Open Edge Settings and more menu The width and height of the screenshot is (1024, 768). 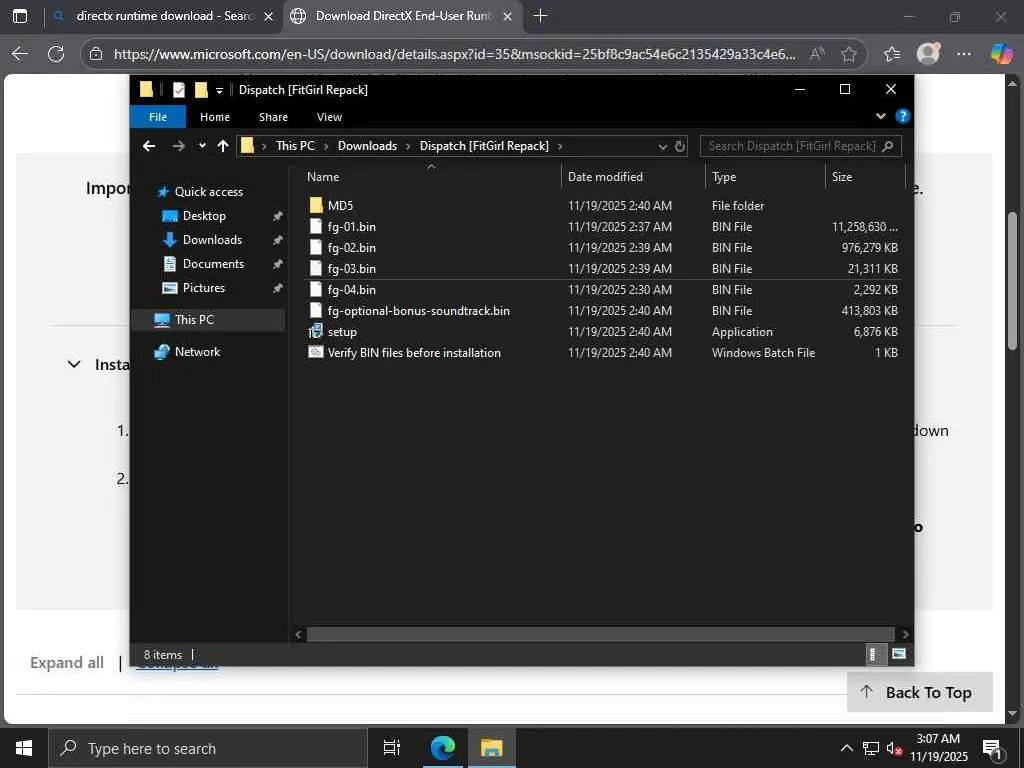[964, 54]
